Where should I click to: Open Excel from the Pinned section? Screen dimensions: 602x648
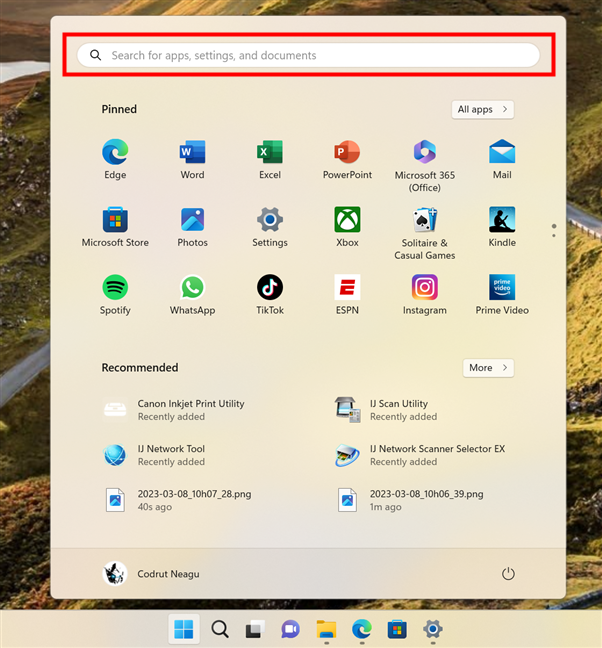click(270, 160)
